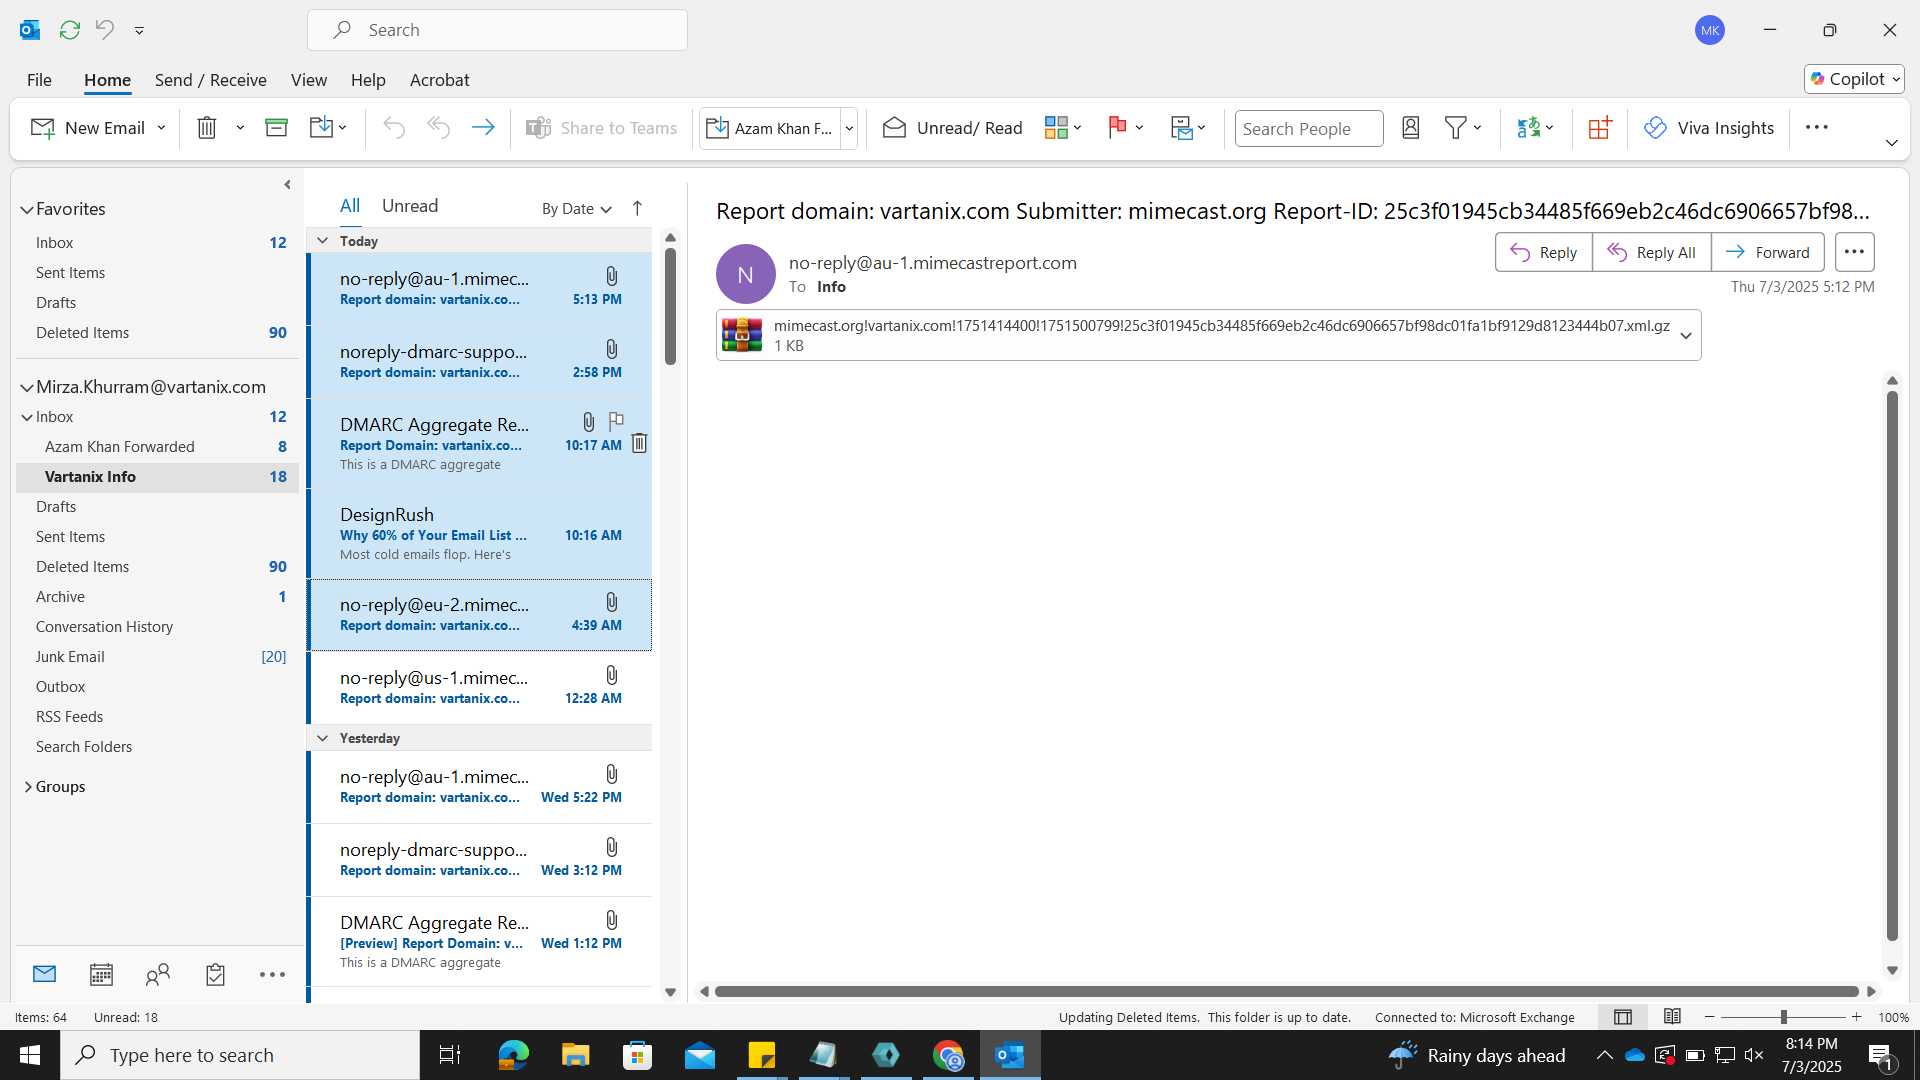Open the Calendar view icon in bottom navigation
1920x1080 pixels.
(x=101, y=974)
